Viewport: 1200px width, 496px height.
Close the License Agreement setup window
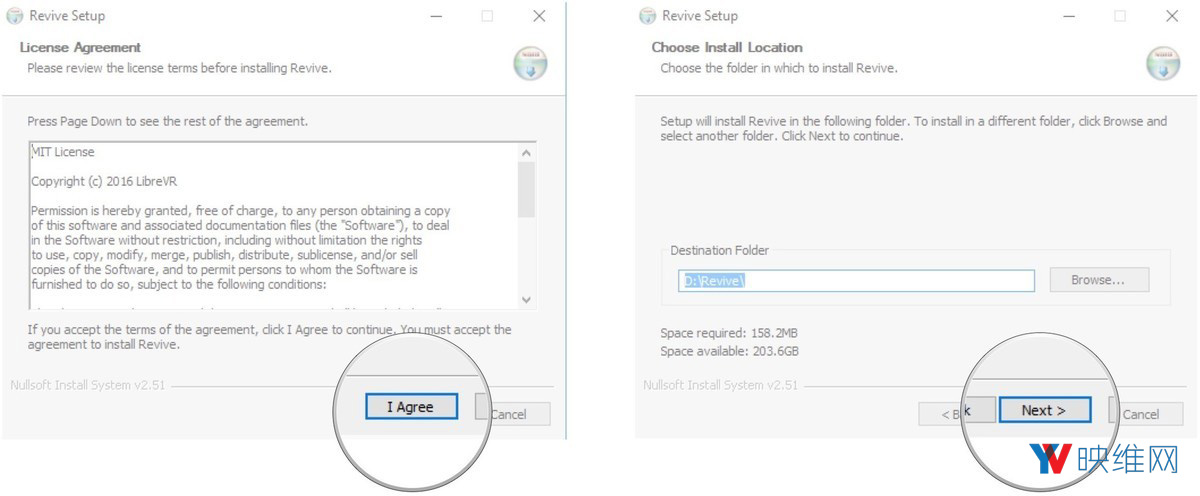click(539, 16)
